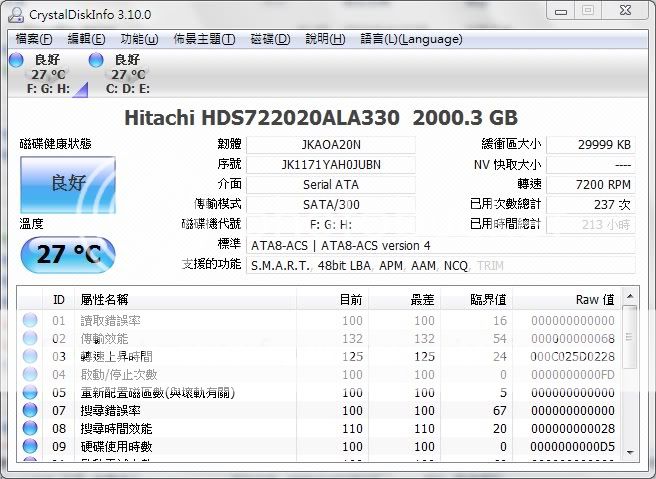656x479 pixels.
Task: Click the scrollbar up arrow in attribute list
Action: point(630,296)
